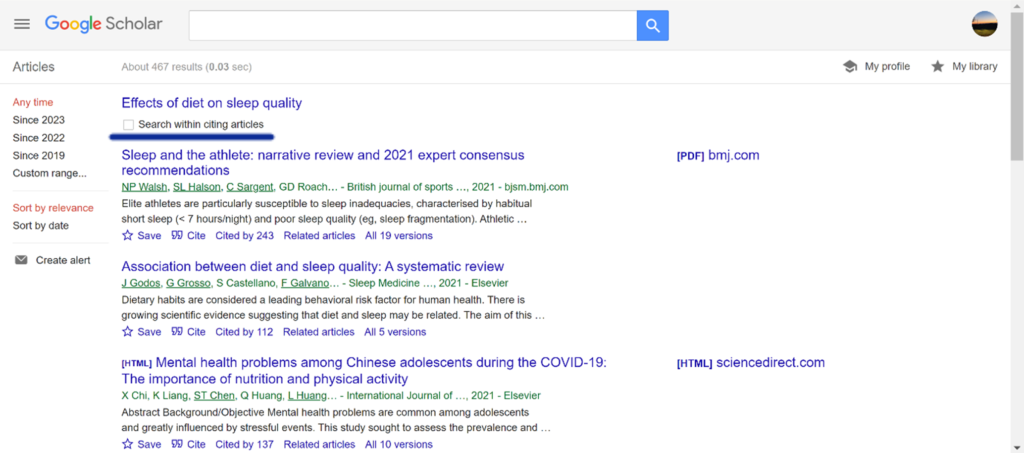Open author NP Walsh's profile
The height and width of the screenshot is (453, 1024).
pyautogui.click(x=144, y=187)
